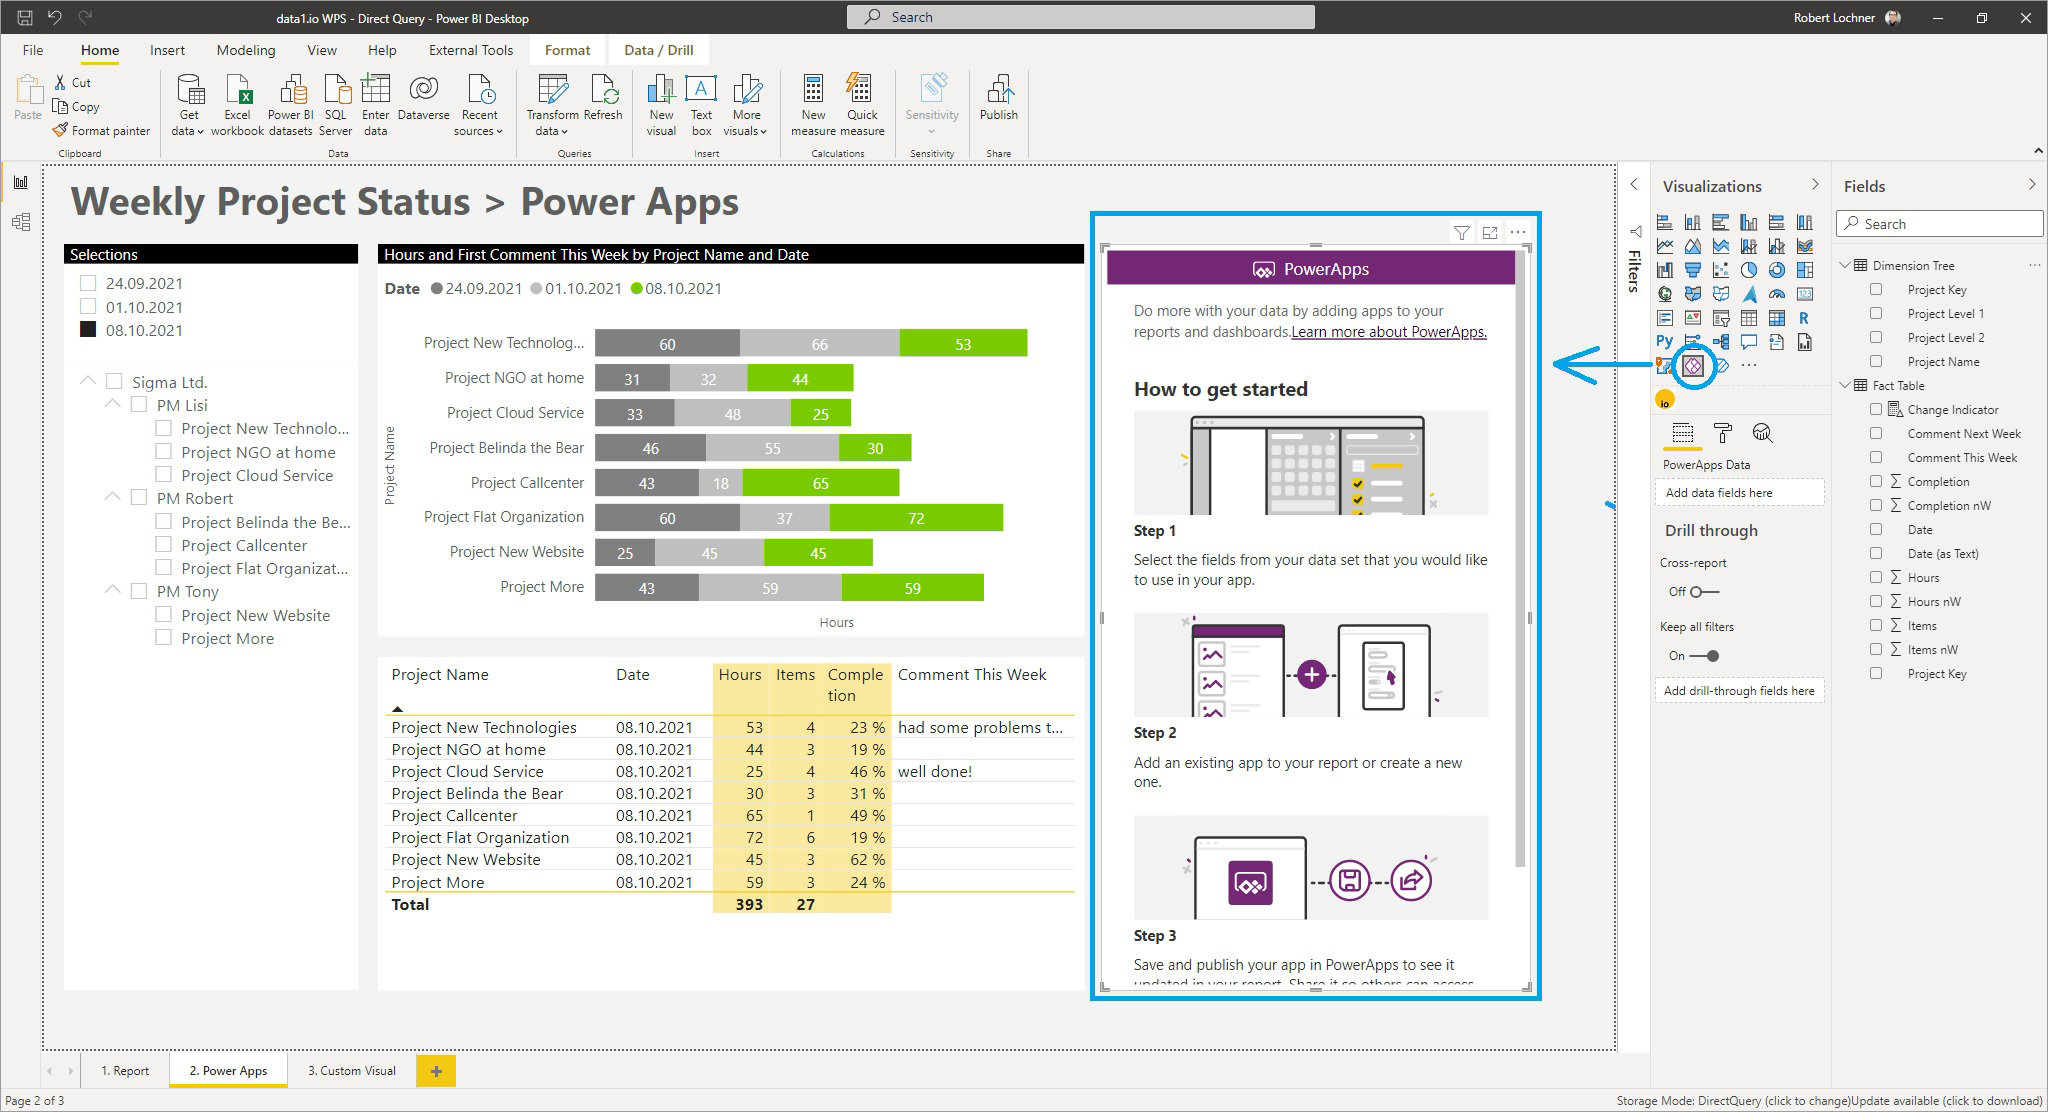Select the pie chart visual icon
The width and height of the screenshot is (2048, 1112).
[1748, 270]
